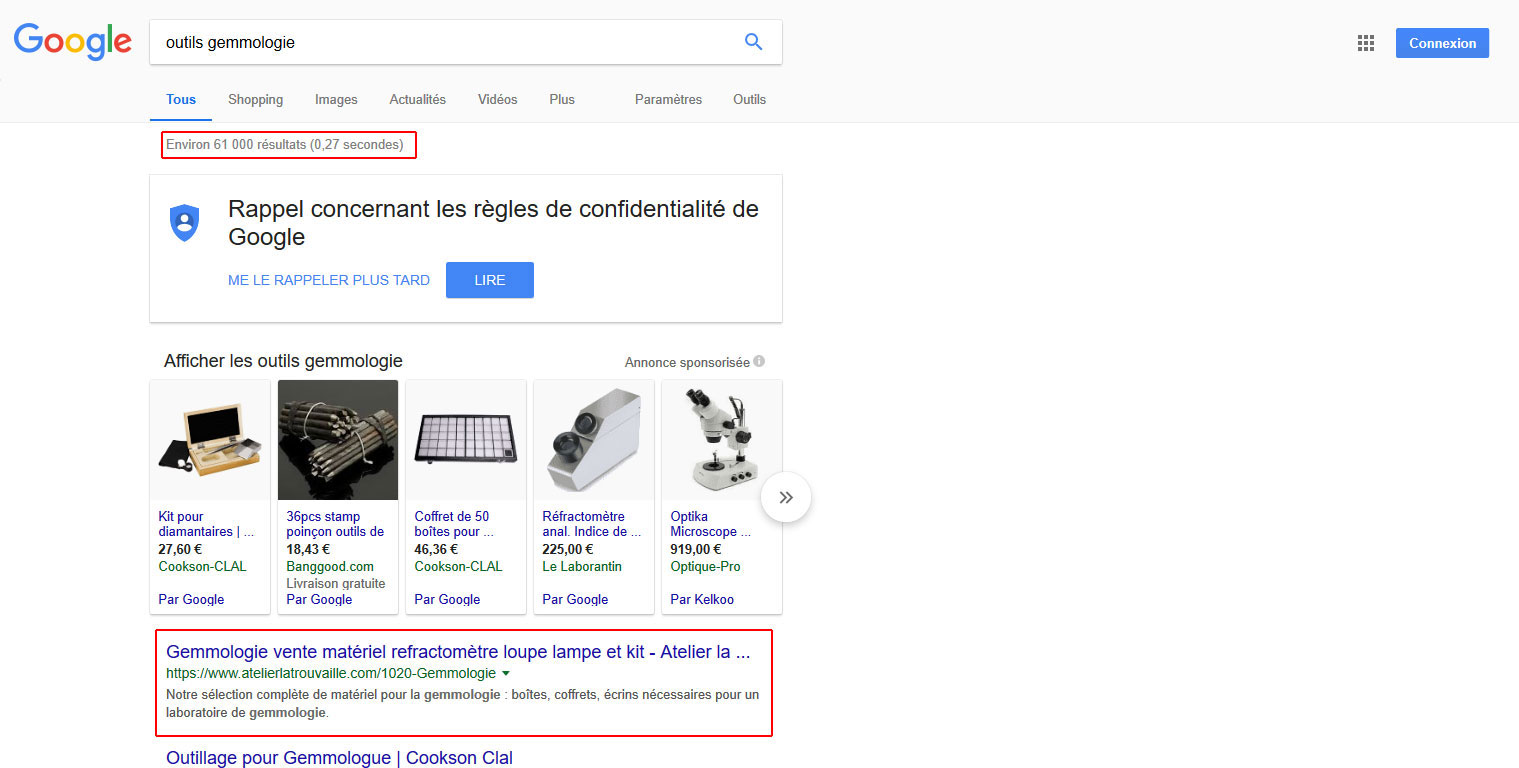
Task: Open the Réfractomètre product image
Action: tap(594, 440)
